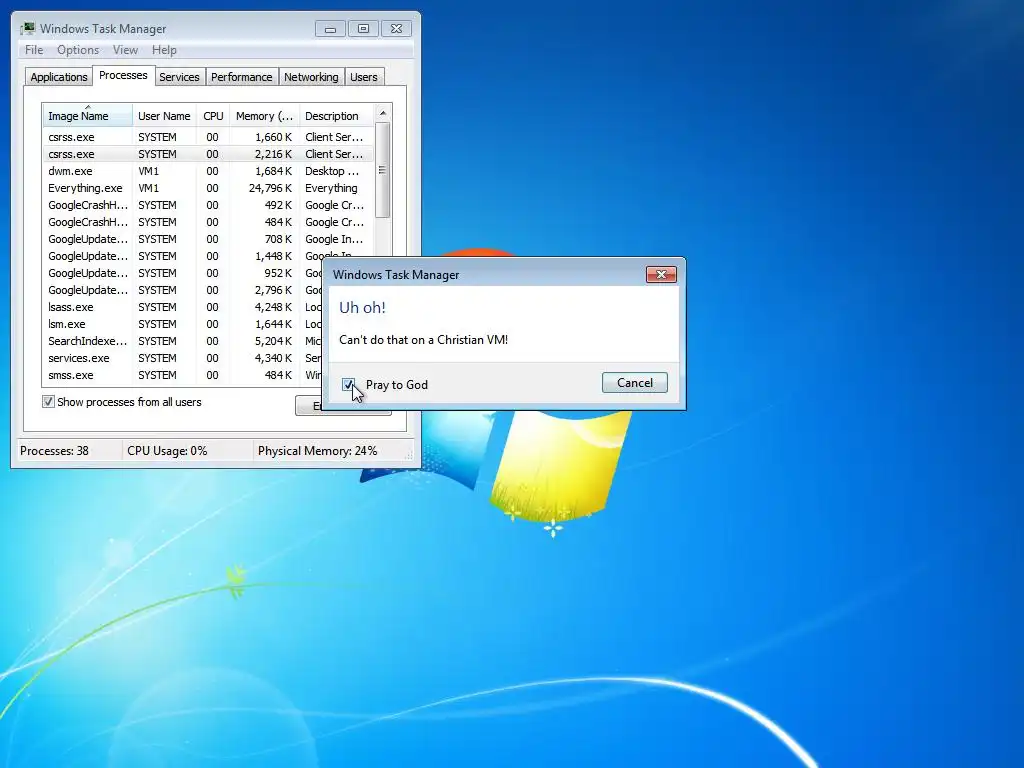Select the lsm.exe process
The width and height of the screenshot is (1024, 768).
[x=183, y=324]
